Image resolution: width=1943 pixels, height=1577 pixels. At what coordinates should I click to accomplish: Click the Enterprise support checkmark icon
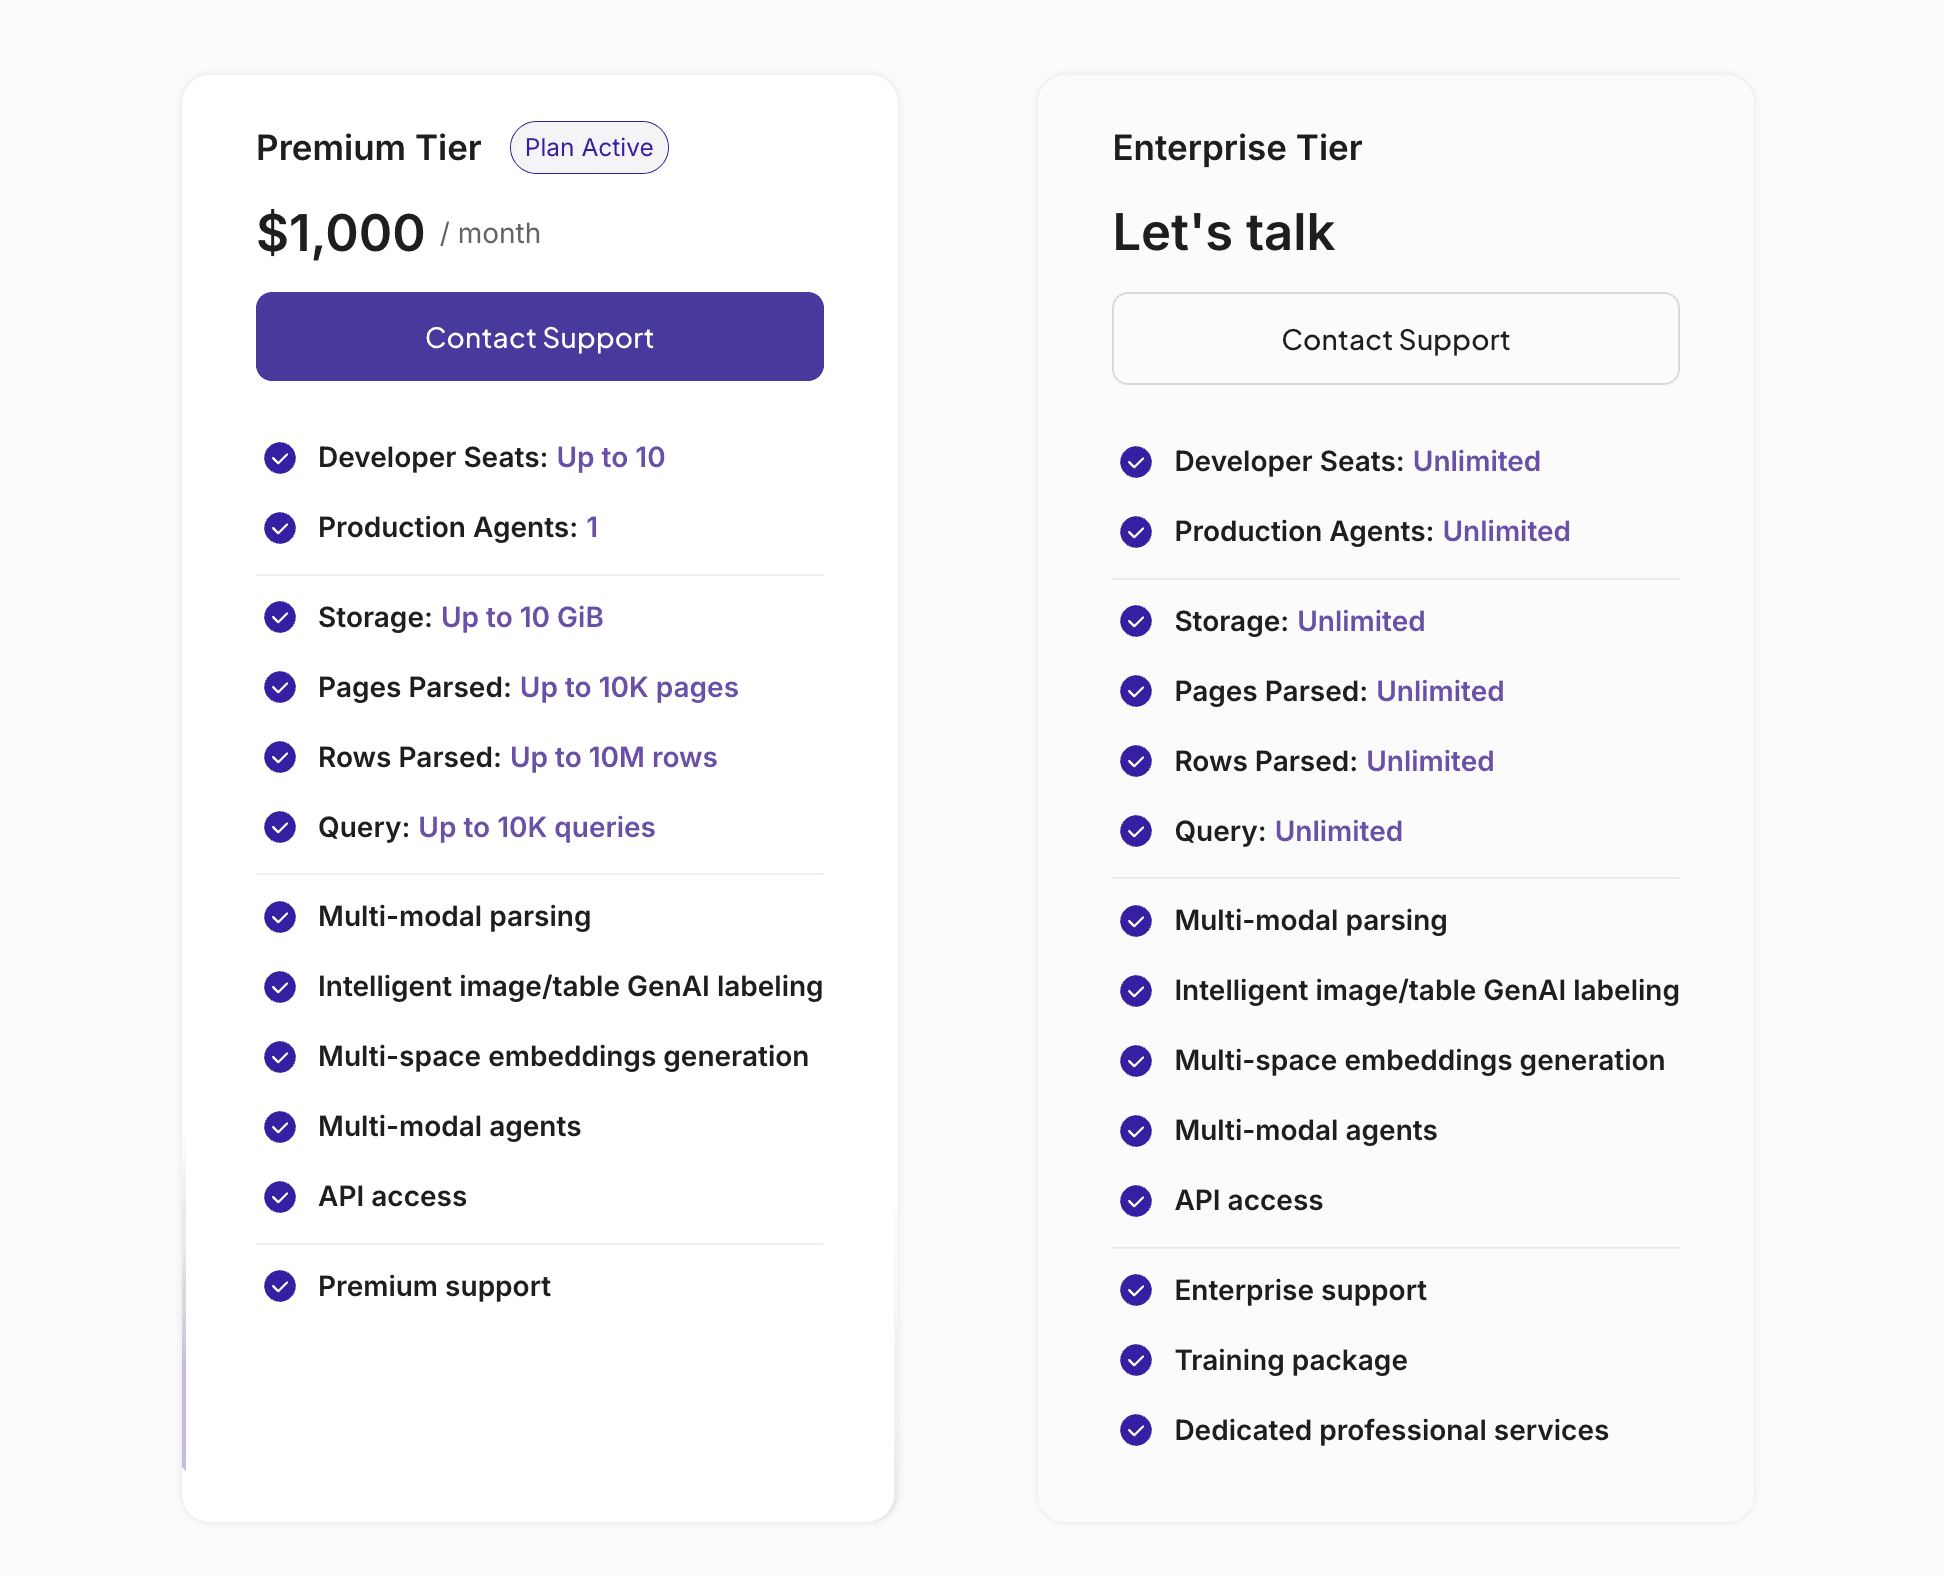1137,1291
